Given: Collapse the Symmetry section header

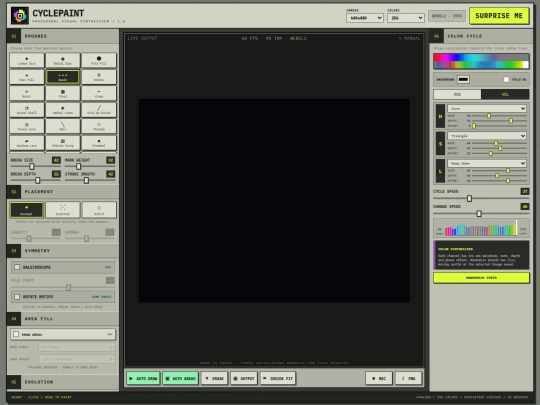Looking at the screenshot, I should point(63,251).
